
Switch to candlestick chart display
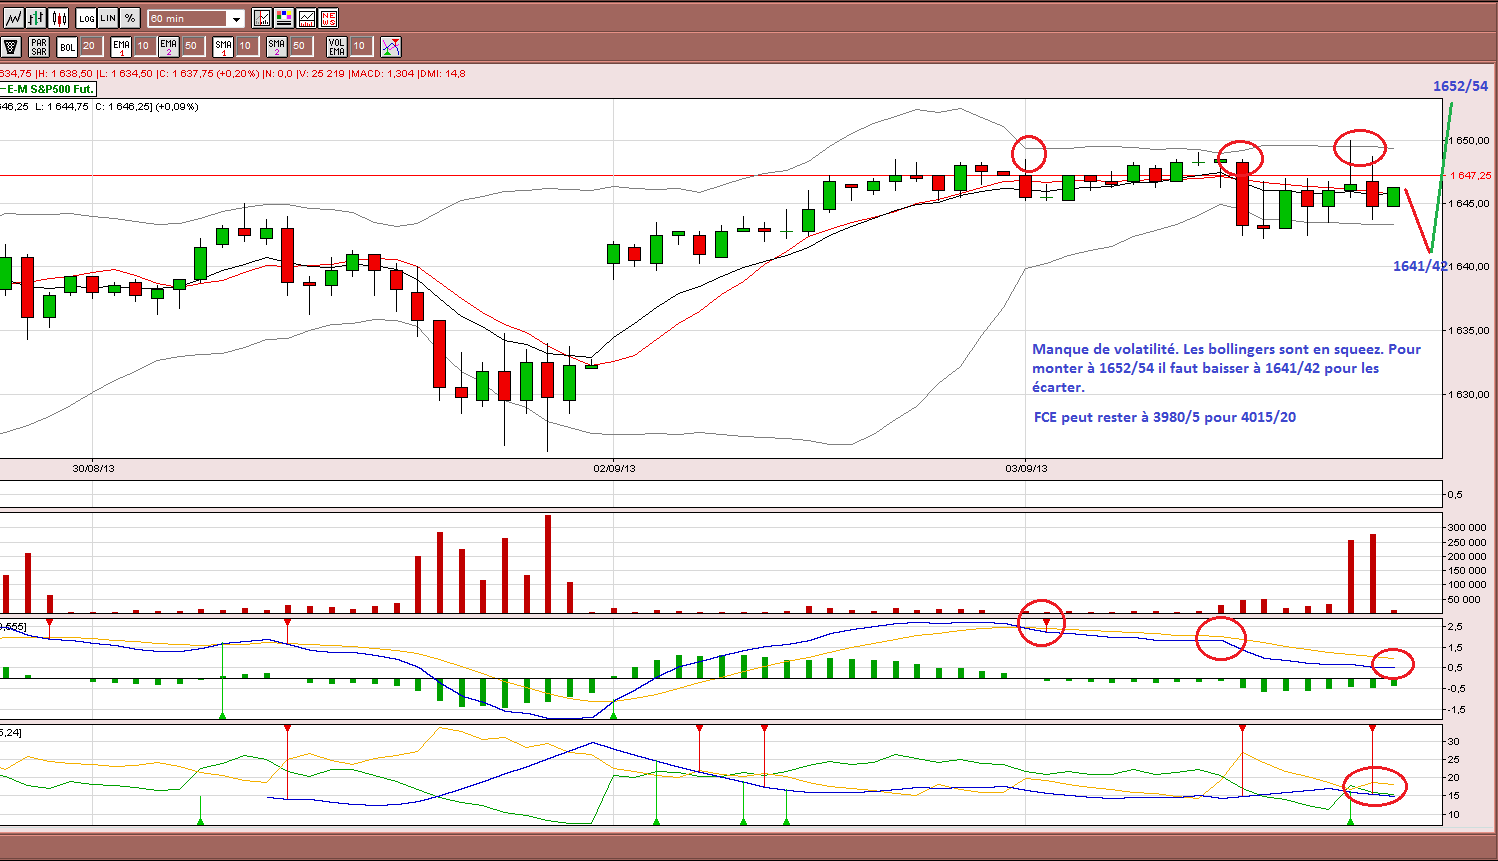point(58,18)
